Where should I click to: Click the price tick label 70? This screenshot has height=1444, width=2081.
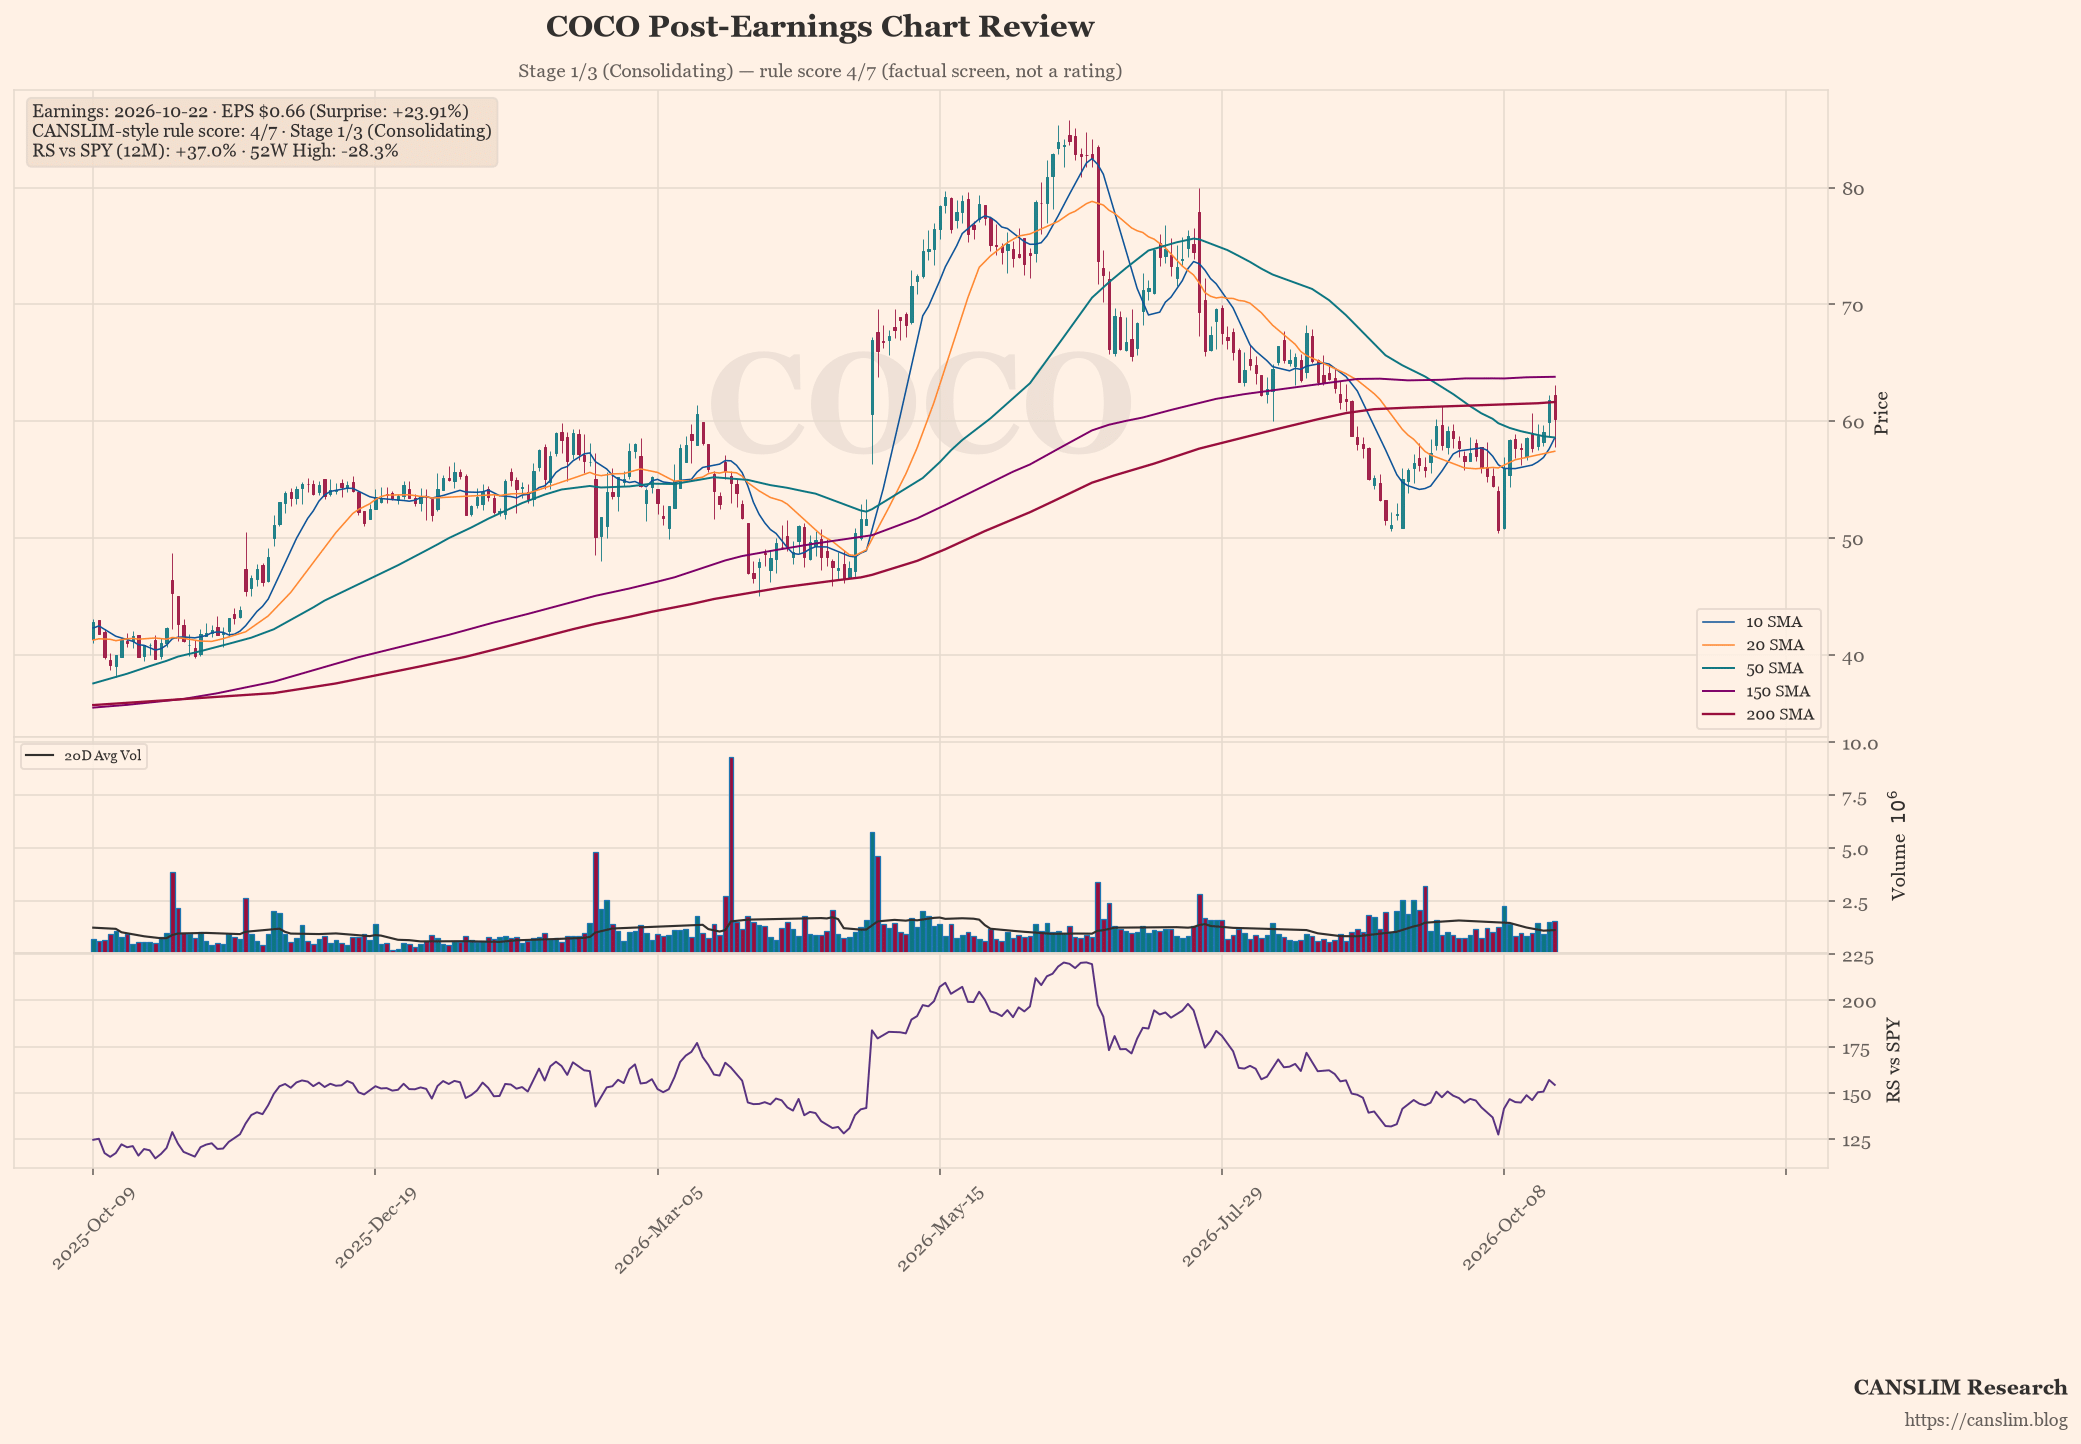(1852, 306)
